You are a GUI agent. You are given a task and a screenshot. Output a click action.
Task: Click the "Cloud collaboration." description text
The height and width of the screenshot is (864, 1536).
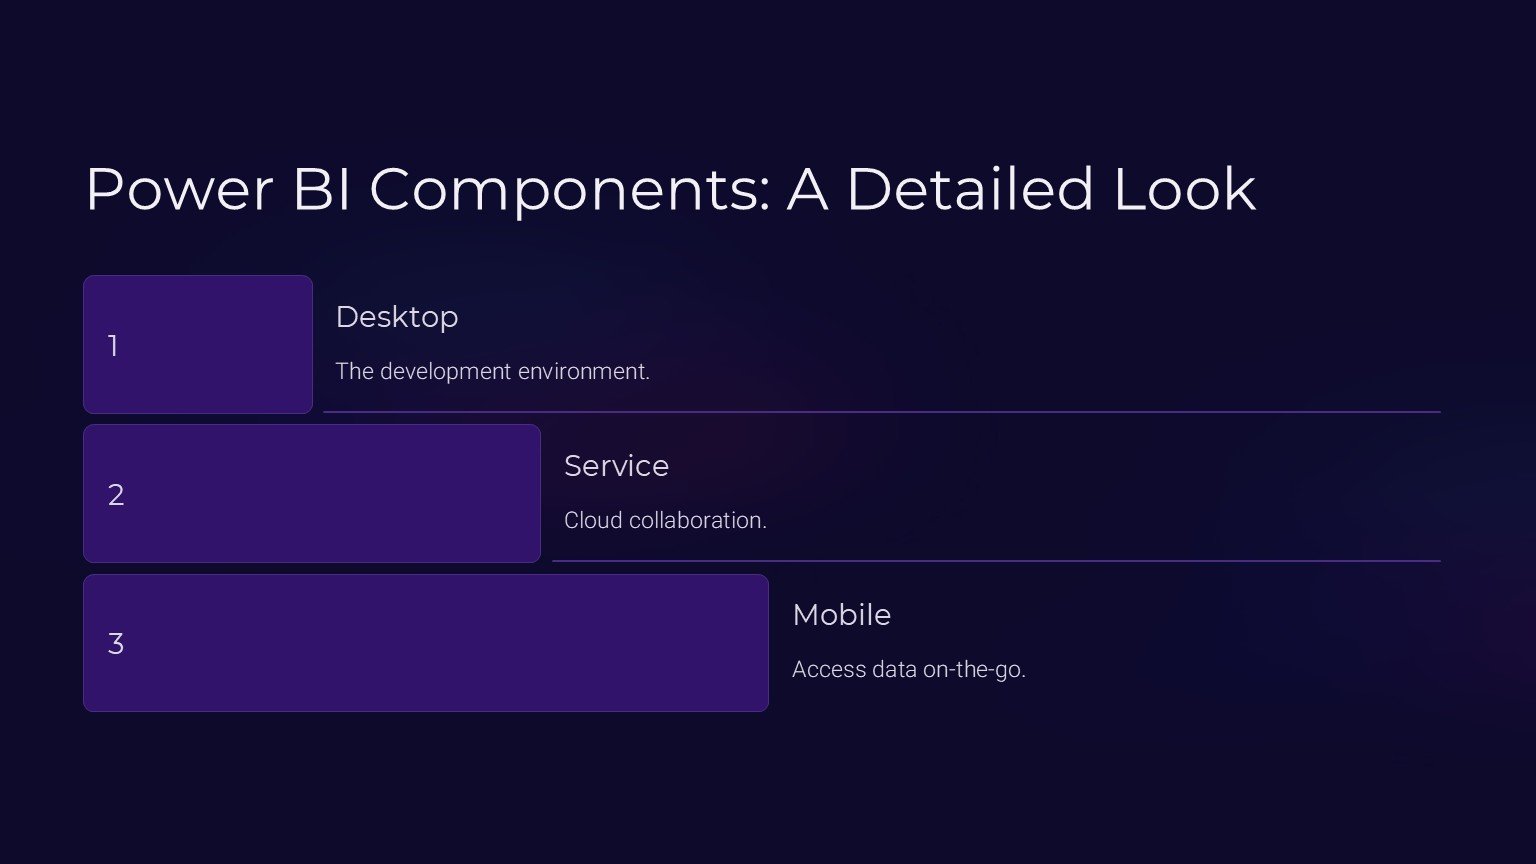tap(665, 520)
